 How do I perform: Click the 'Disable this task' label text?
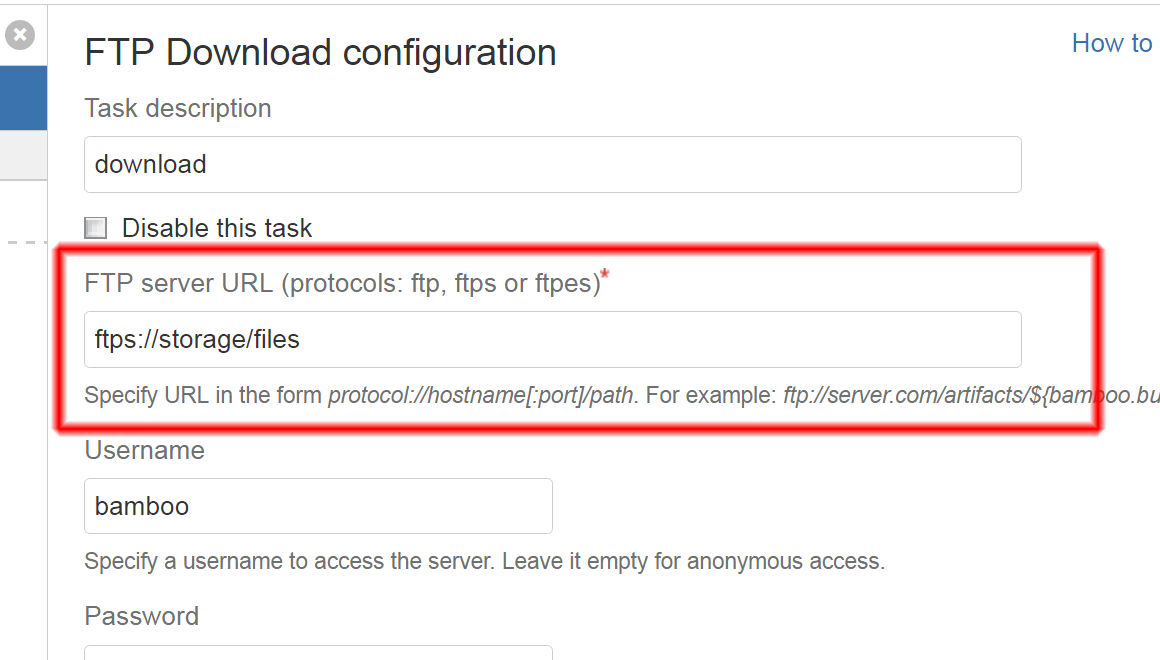[x=217, y=228]
